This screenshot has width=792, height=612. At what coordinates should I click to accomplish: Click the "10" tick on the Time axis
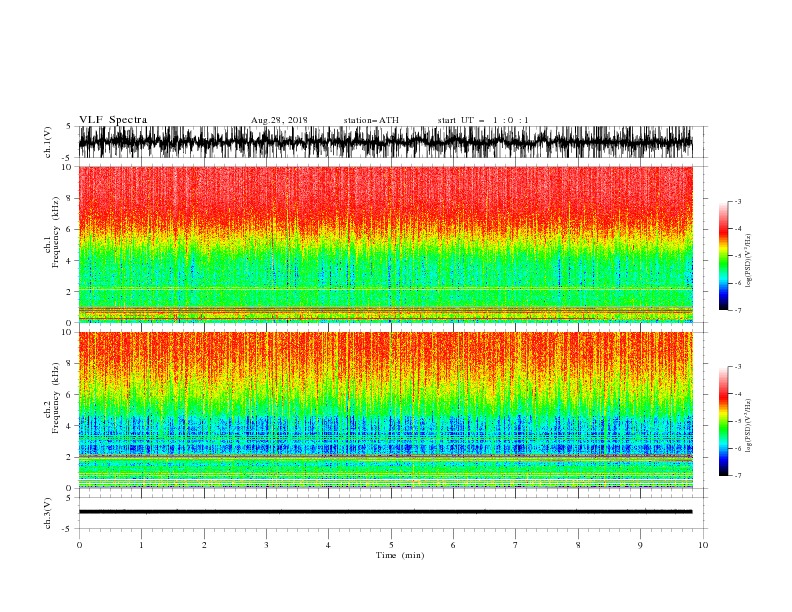pos(703,545)
